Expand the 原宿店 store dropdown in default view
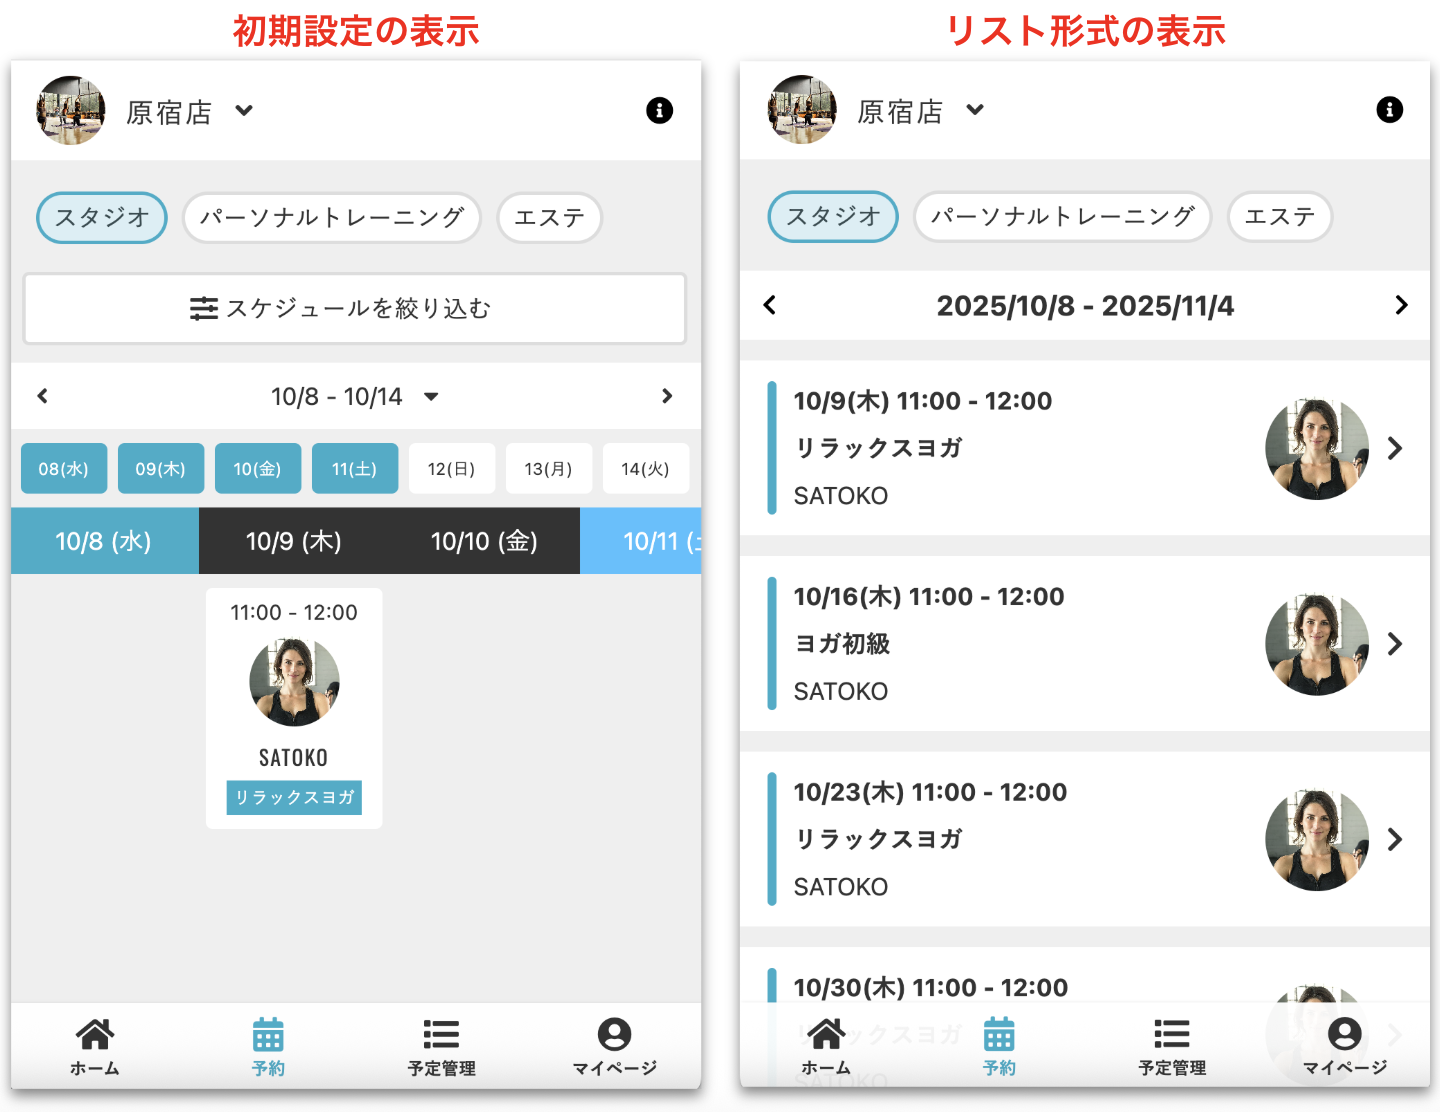Viewport: 1440px width, 1112px height. [244, 111]
